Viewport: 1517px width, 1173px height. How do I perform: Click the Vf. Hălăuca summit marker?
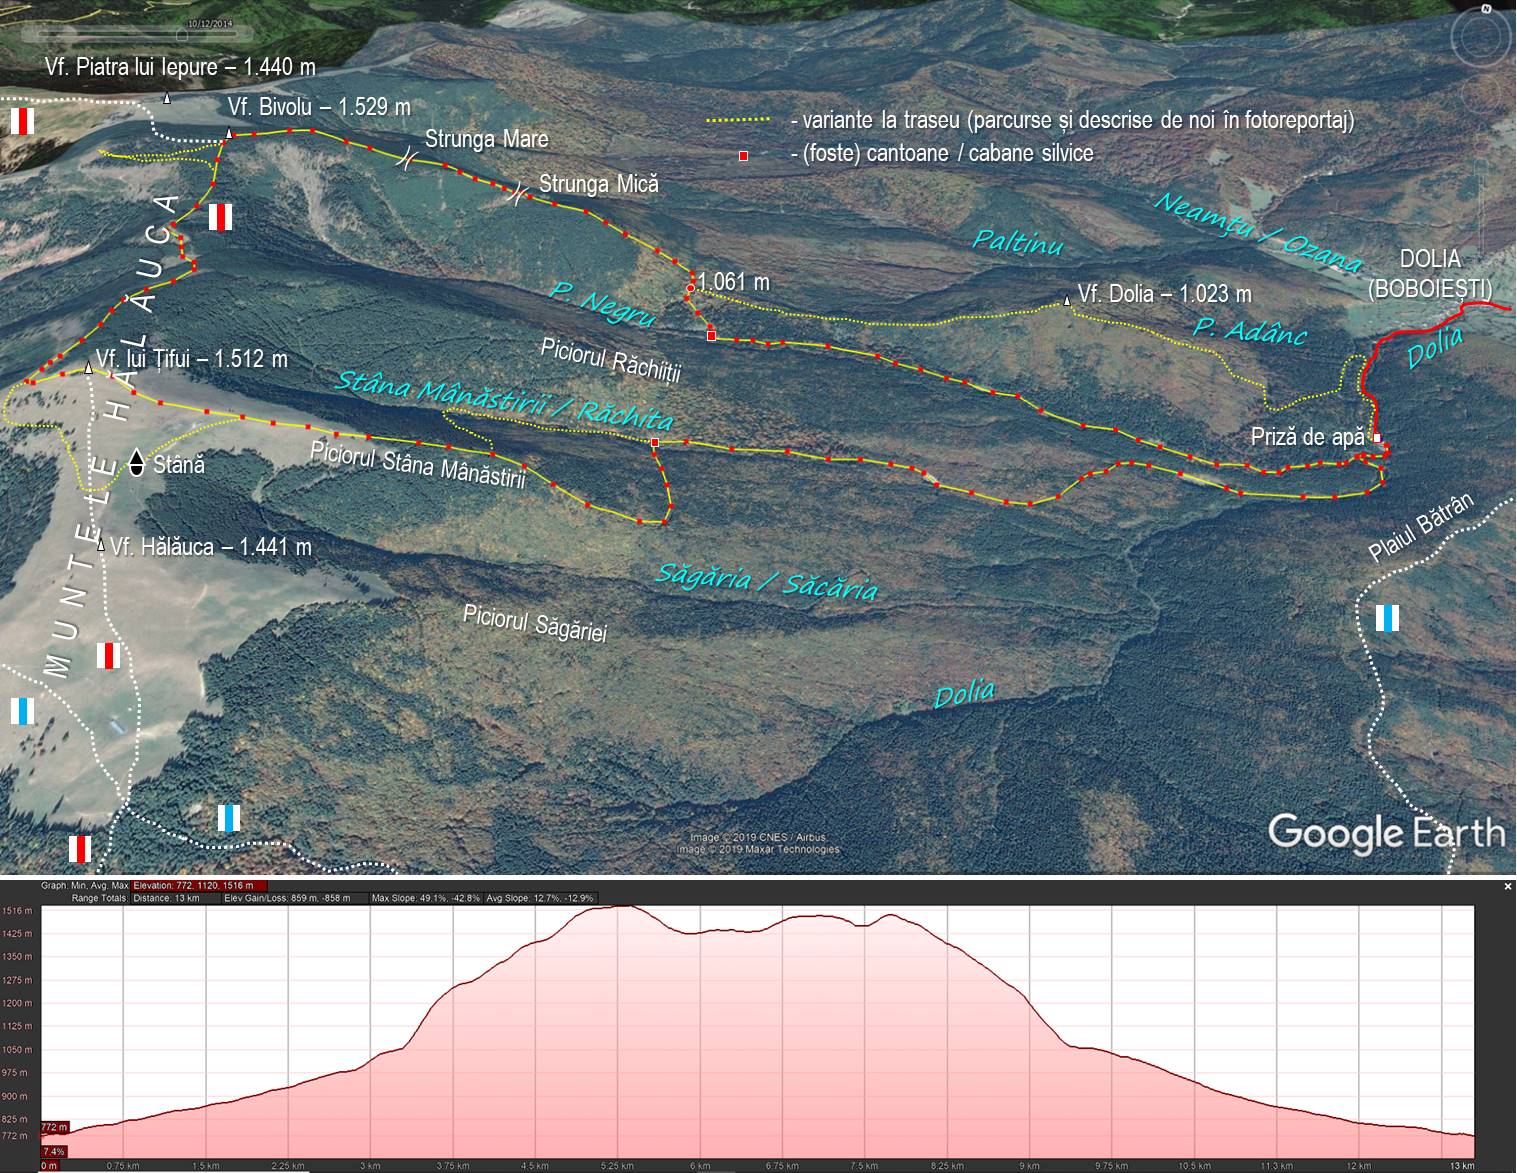click(x=101, y=545)
